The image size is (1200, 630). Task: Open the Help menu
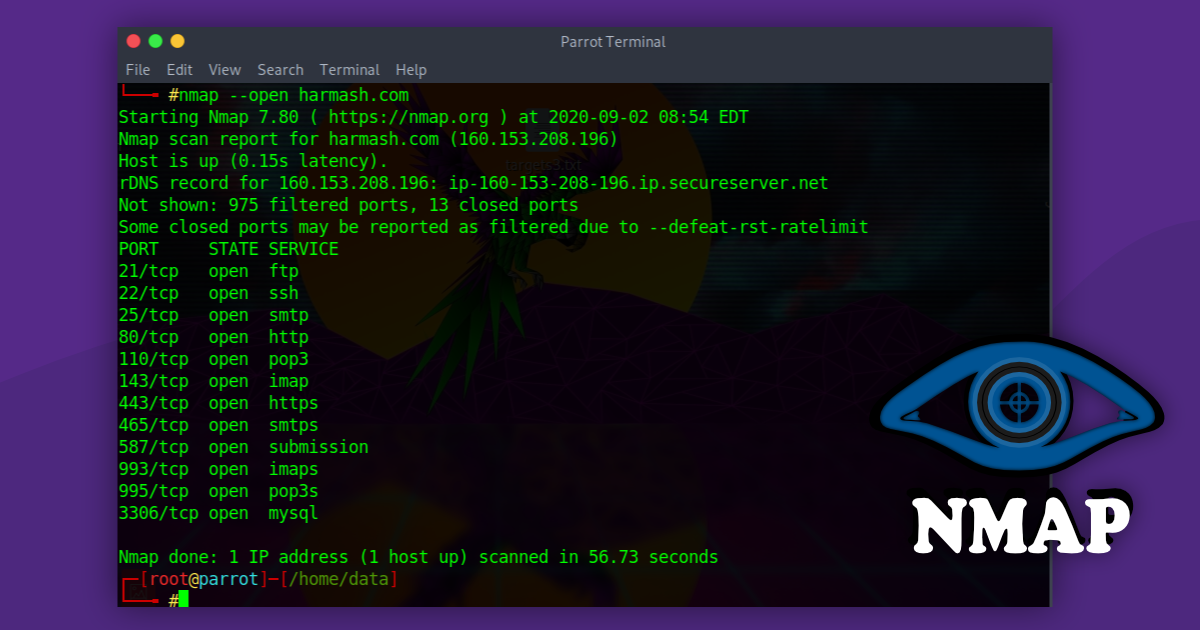pos(411,70)
